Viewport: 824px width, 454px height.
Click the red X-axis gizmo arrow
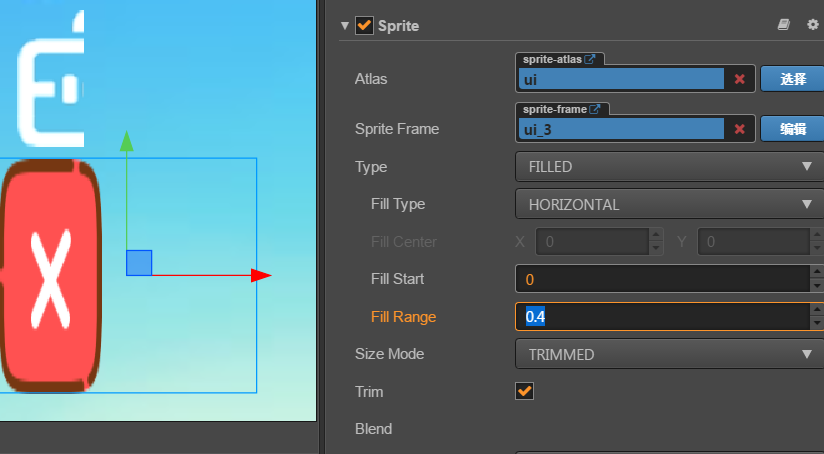click(261, 275)
